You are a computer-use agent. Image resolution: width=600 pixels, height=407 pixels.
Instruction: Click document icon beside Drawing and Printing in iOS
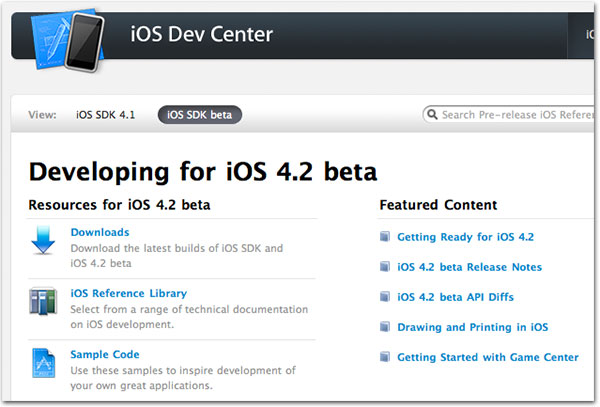(x=385, y=327)
